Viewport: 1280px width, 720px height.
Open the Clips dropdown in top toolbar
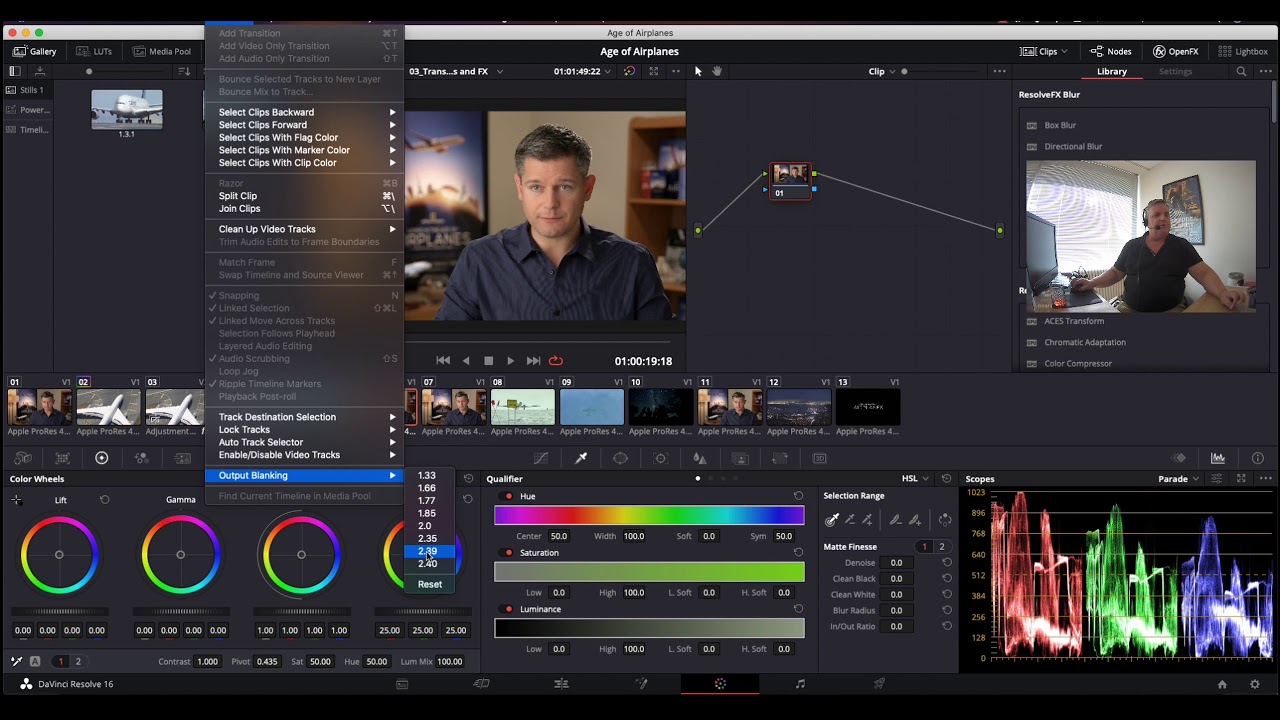click(x=1043, y=51)
